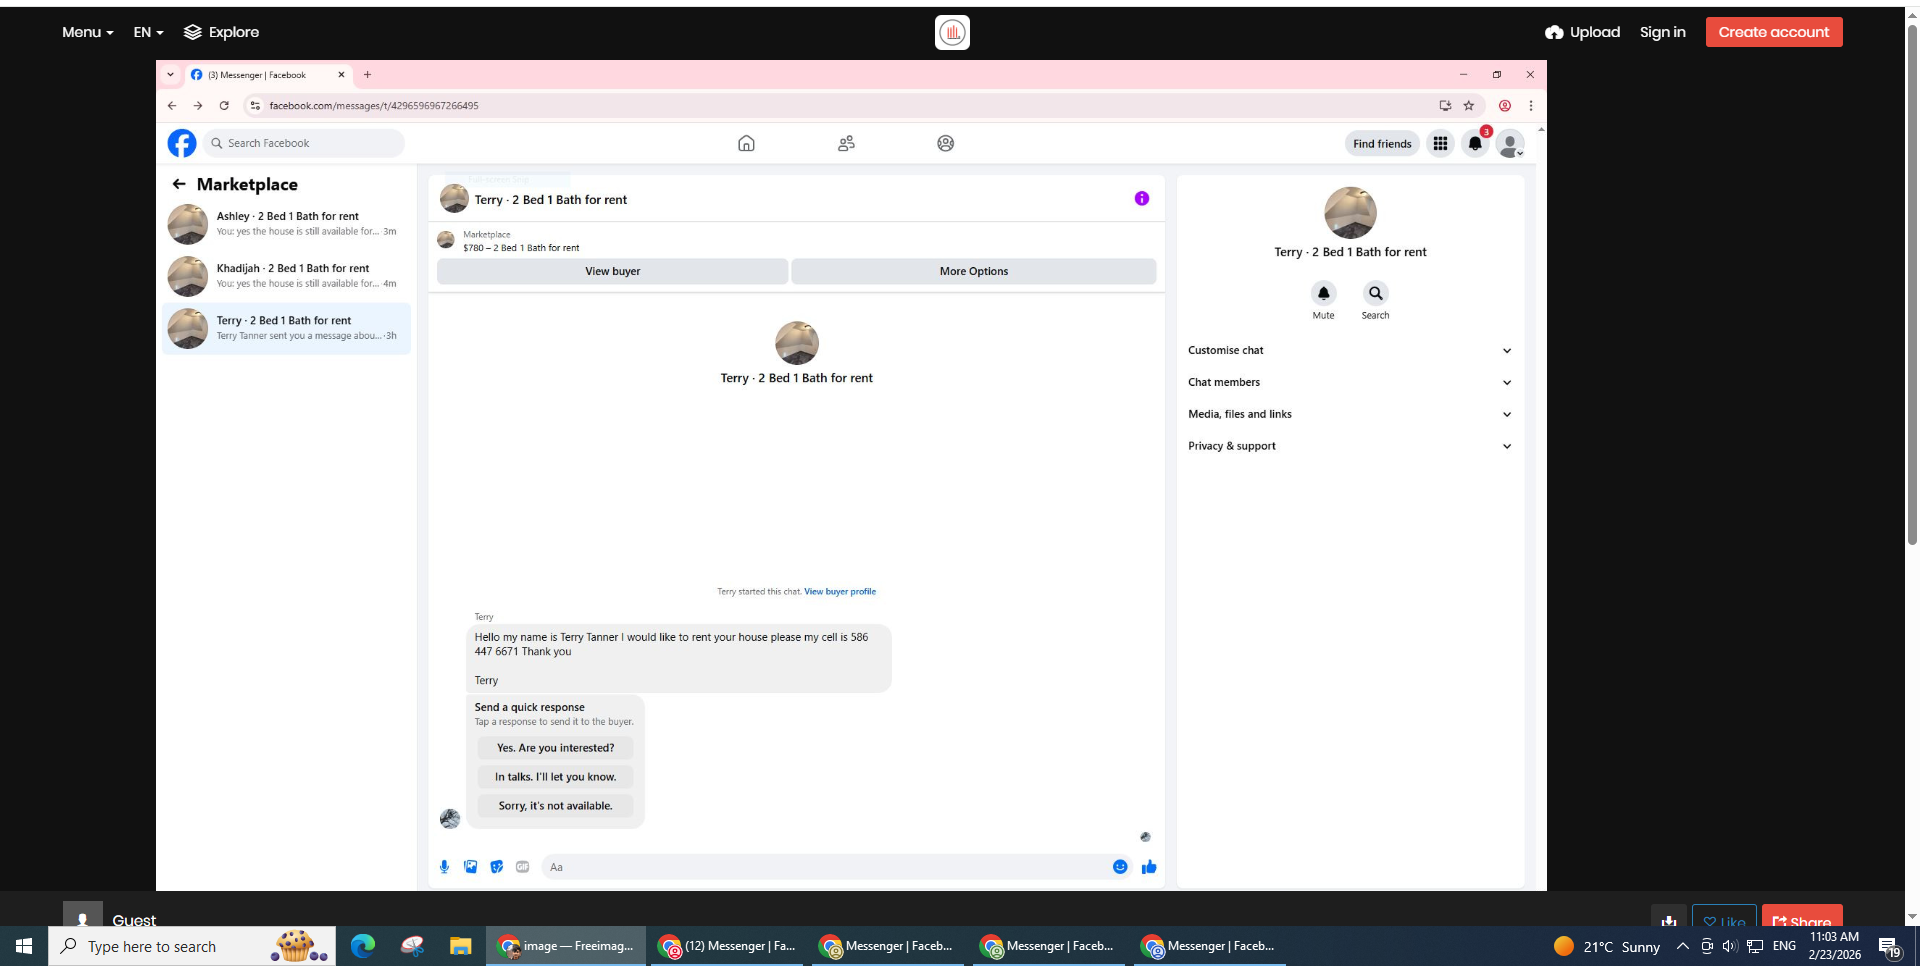The image size is (1920, 966).
Task: Click the browser back arrow
Action: [172, 105]
